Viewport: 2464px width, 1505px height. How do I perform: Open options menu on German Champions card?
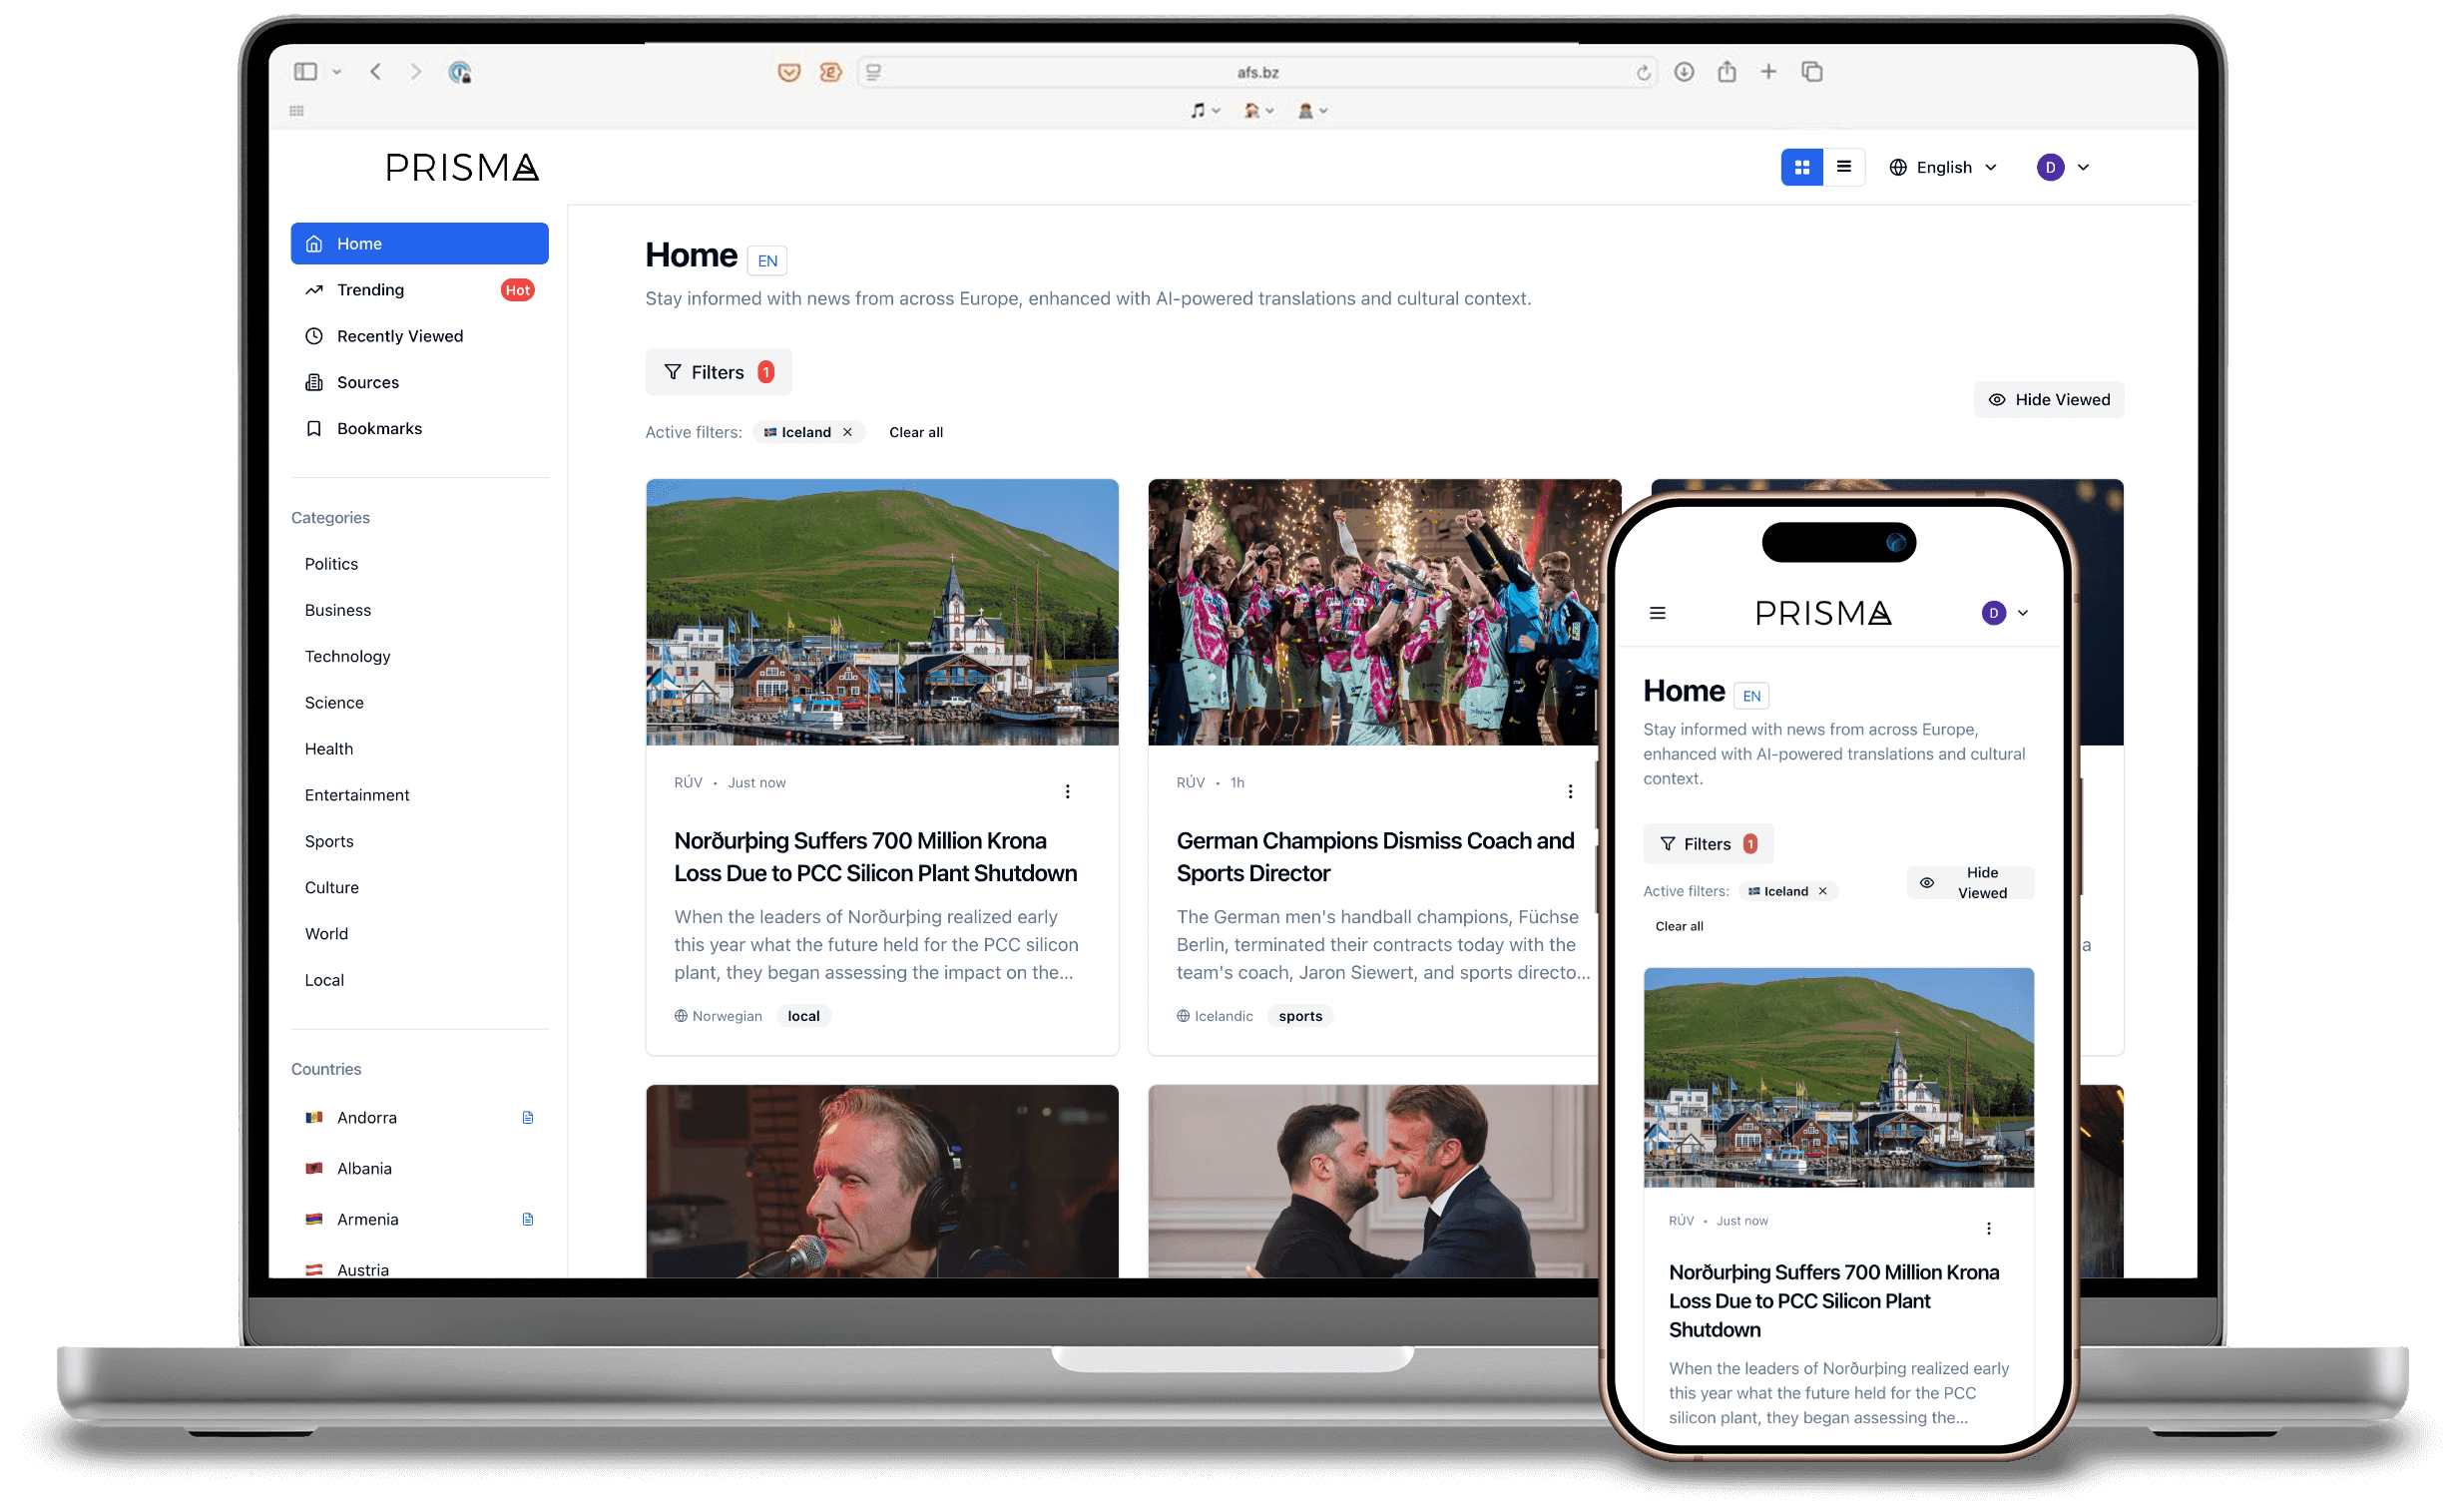(1569, 791)
